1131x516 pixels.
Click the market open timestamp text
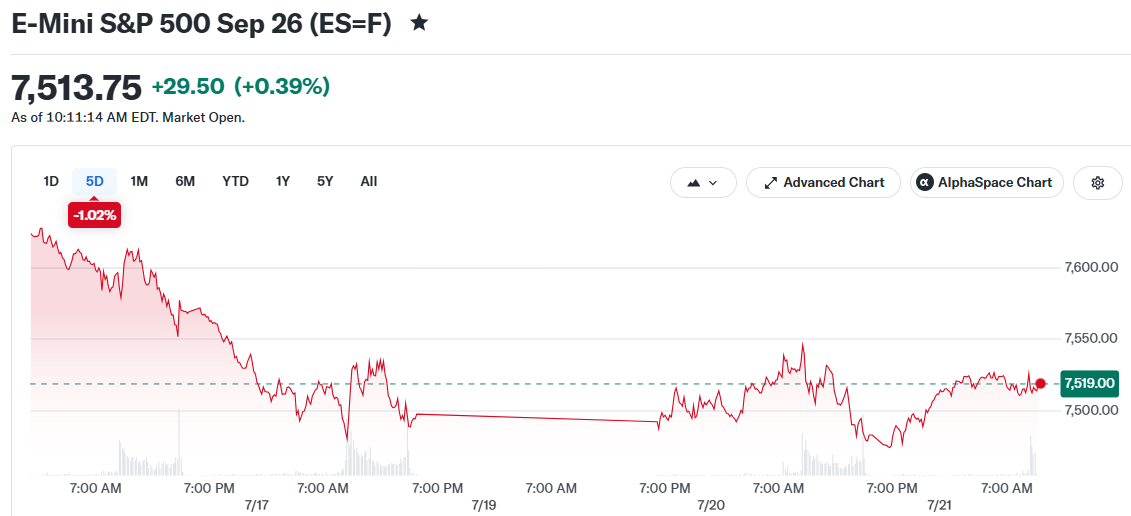[128, 118]
